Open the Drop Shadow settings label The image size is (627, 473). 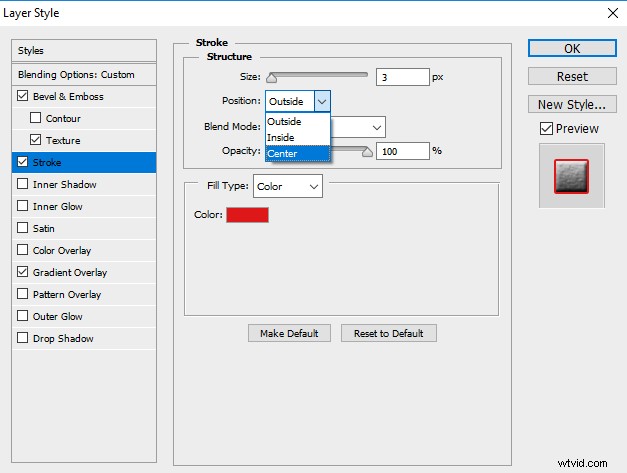coord(63,338)
